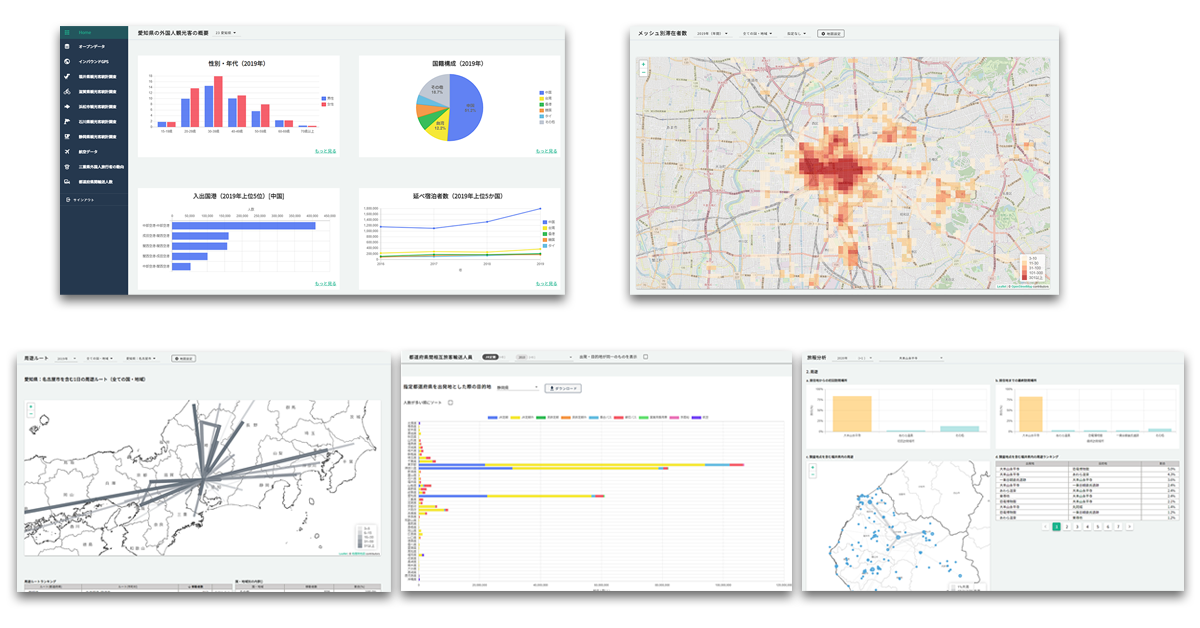Zoom out on the メッシュ別滞在者数 heatmap
1200x628 pixels.
click(x=643, y=73)
